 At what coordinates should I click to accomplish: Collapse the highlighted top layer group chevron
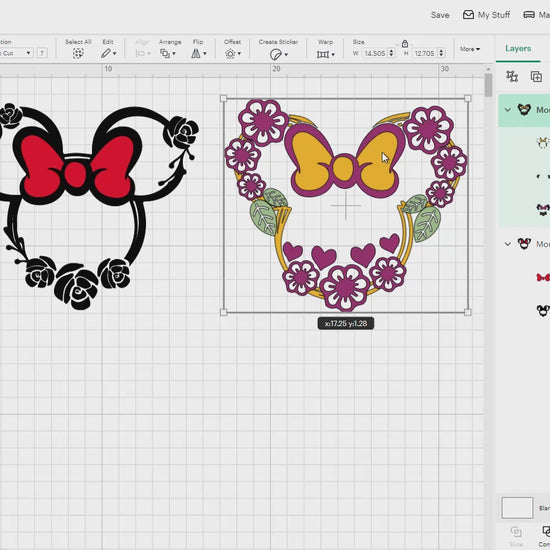click(x=508, y=110)
